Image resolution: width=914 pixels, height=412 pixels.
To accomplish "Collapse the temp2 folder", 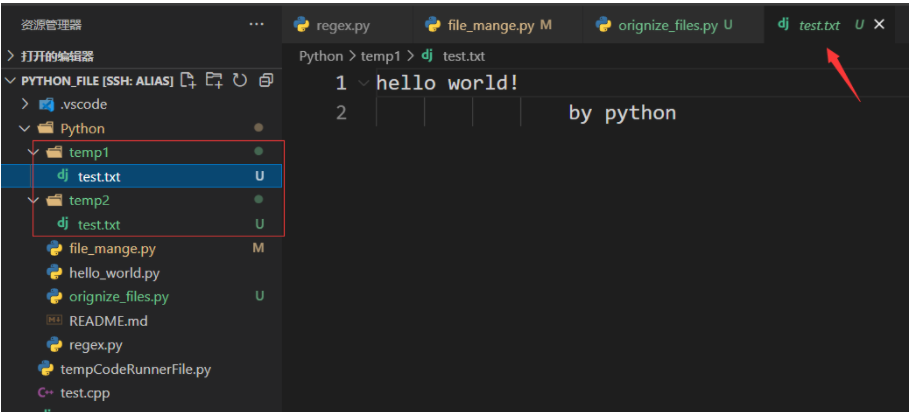I will click(x=34, y=200).
